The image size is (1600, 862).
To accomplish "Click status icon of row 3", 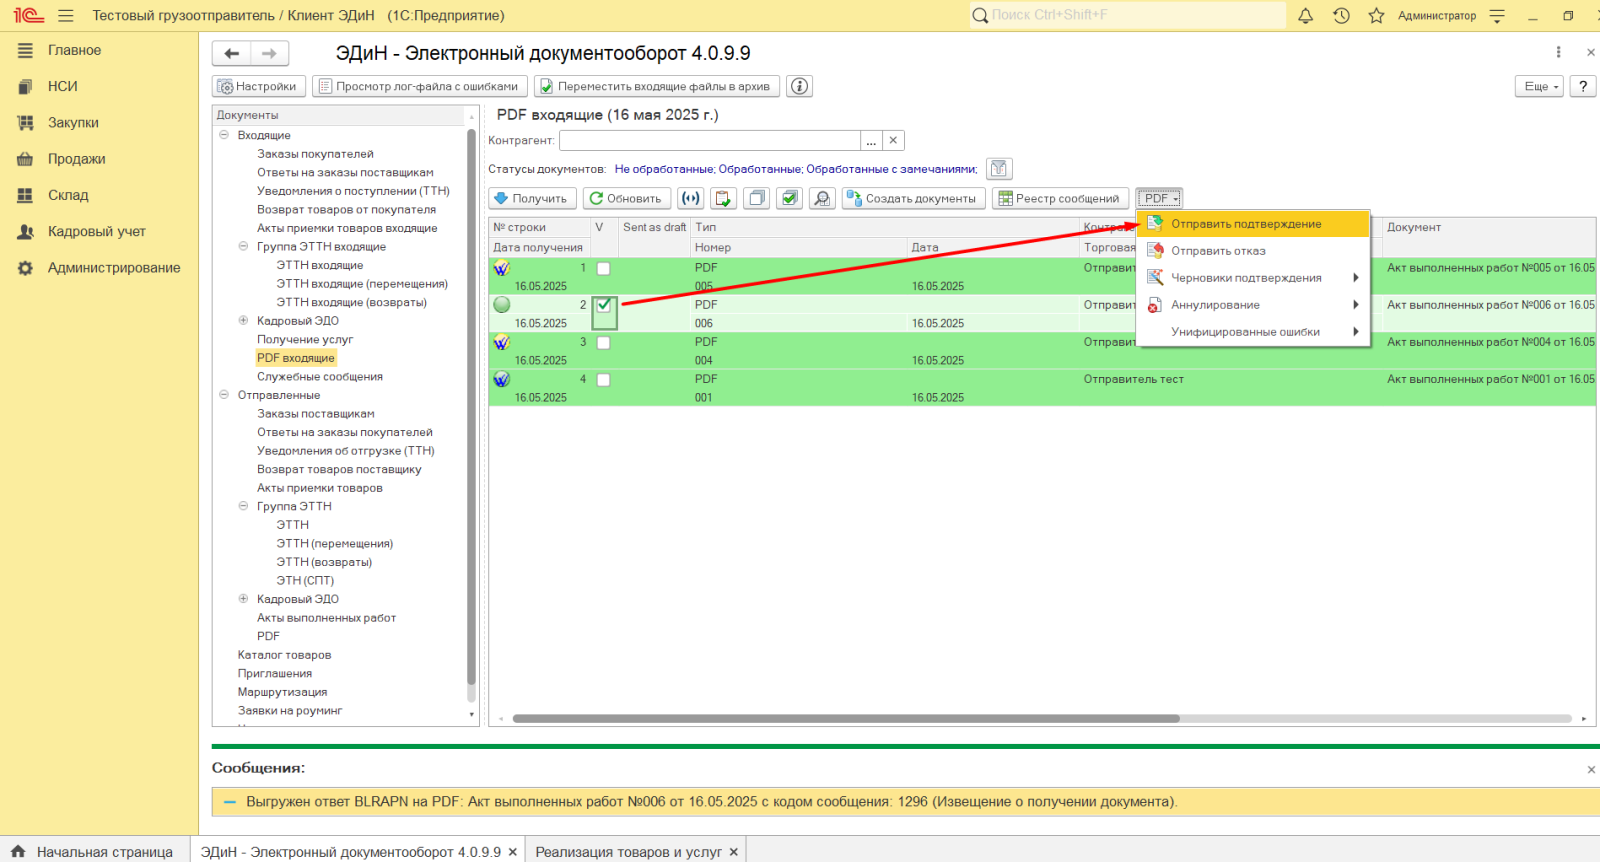I will coord(502,342).
